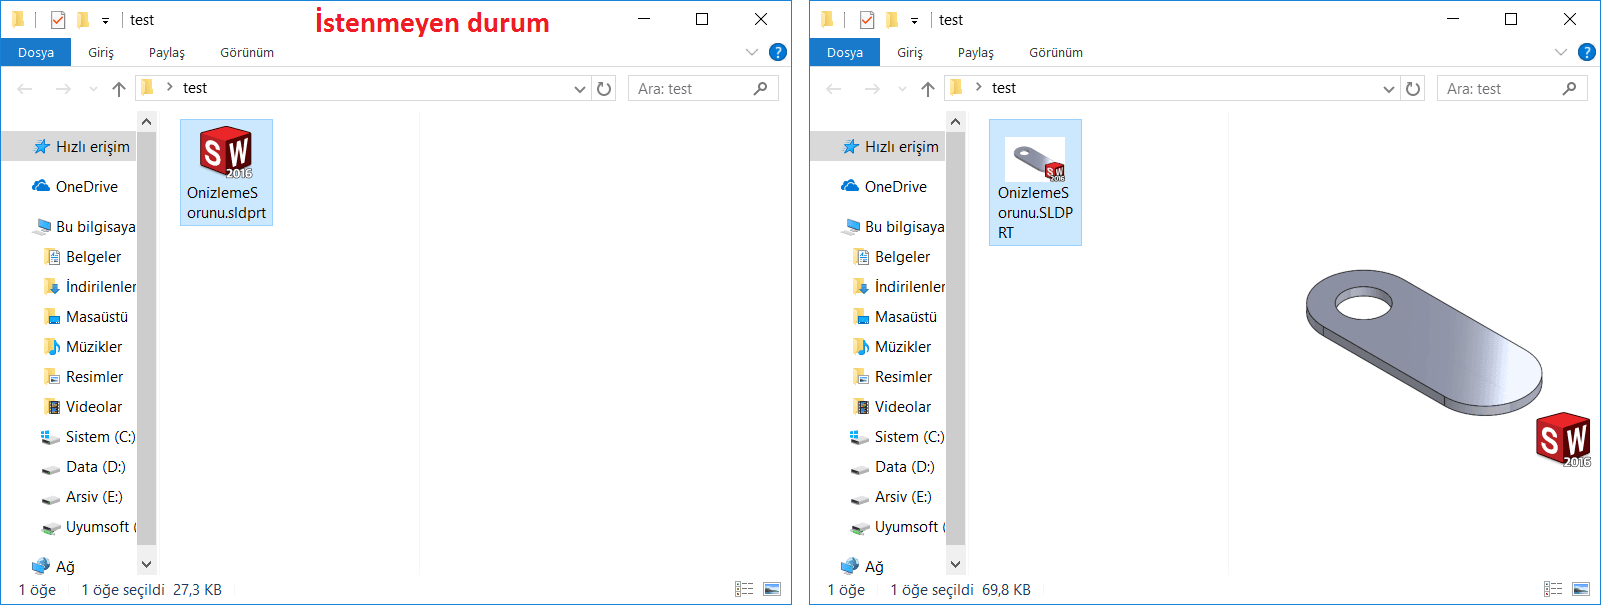This screenshot has width=1608, height=613.
Task: Switch to details view in right window status bar
Action: (1553, 589)
